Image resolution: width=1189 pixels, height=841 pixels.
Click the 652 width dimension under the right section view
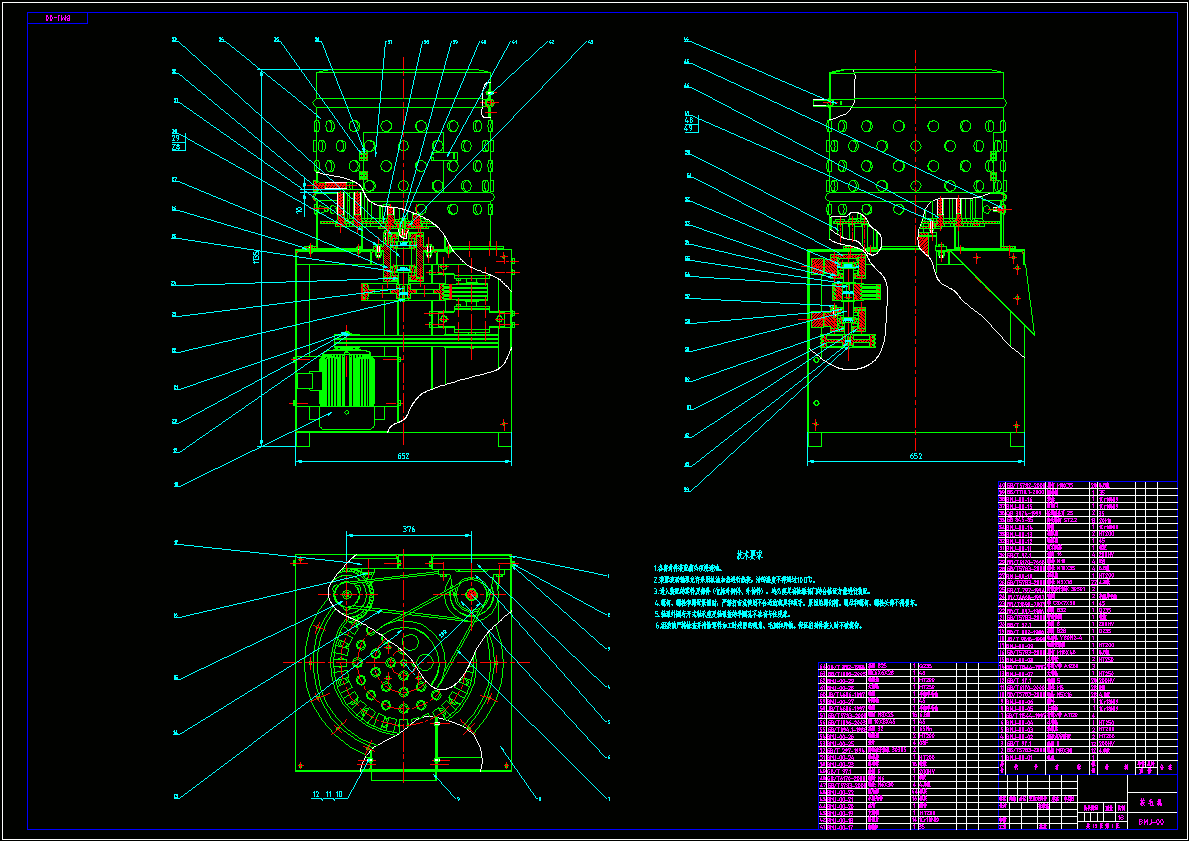pos(915,457)
